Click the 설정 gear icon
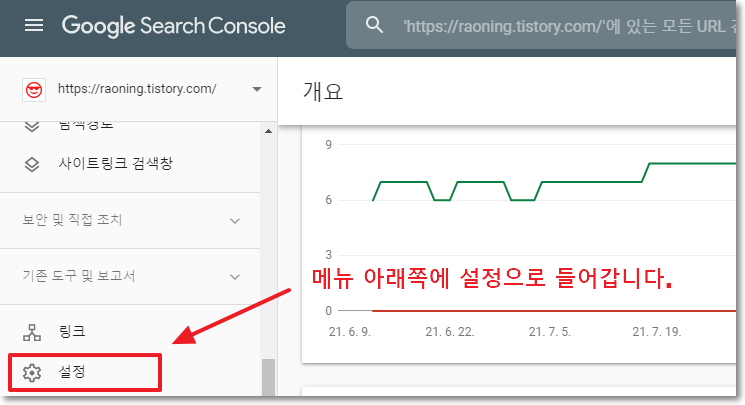 [32, 373]
